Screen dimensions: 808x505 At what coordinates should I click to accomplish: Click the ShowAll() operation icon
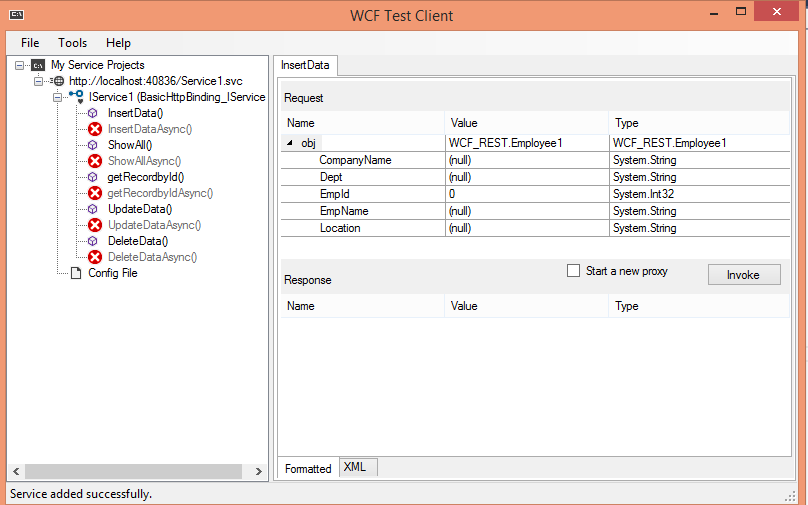pos(95,145)
